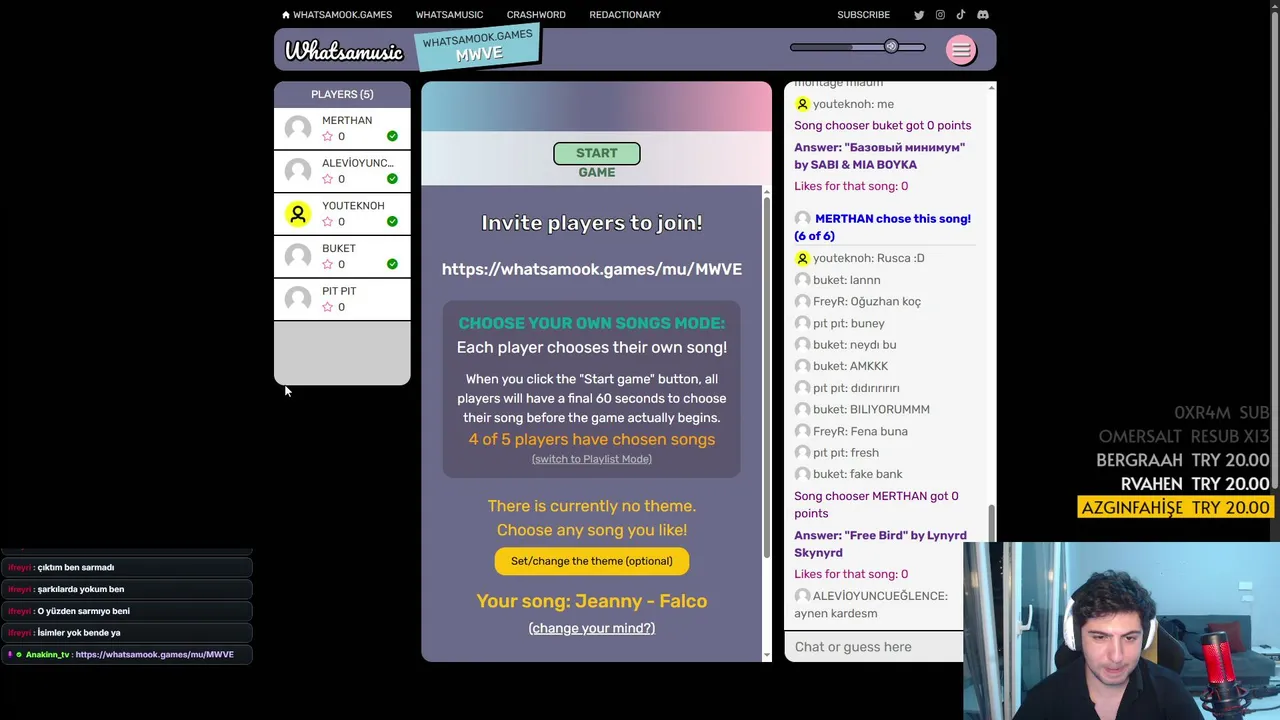This screenshot has width=1280, height=720.
Task: Click the "Your song: Jeanny - Falco" text
Action: click(592, 601)
